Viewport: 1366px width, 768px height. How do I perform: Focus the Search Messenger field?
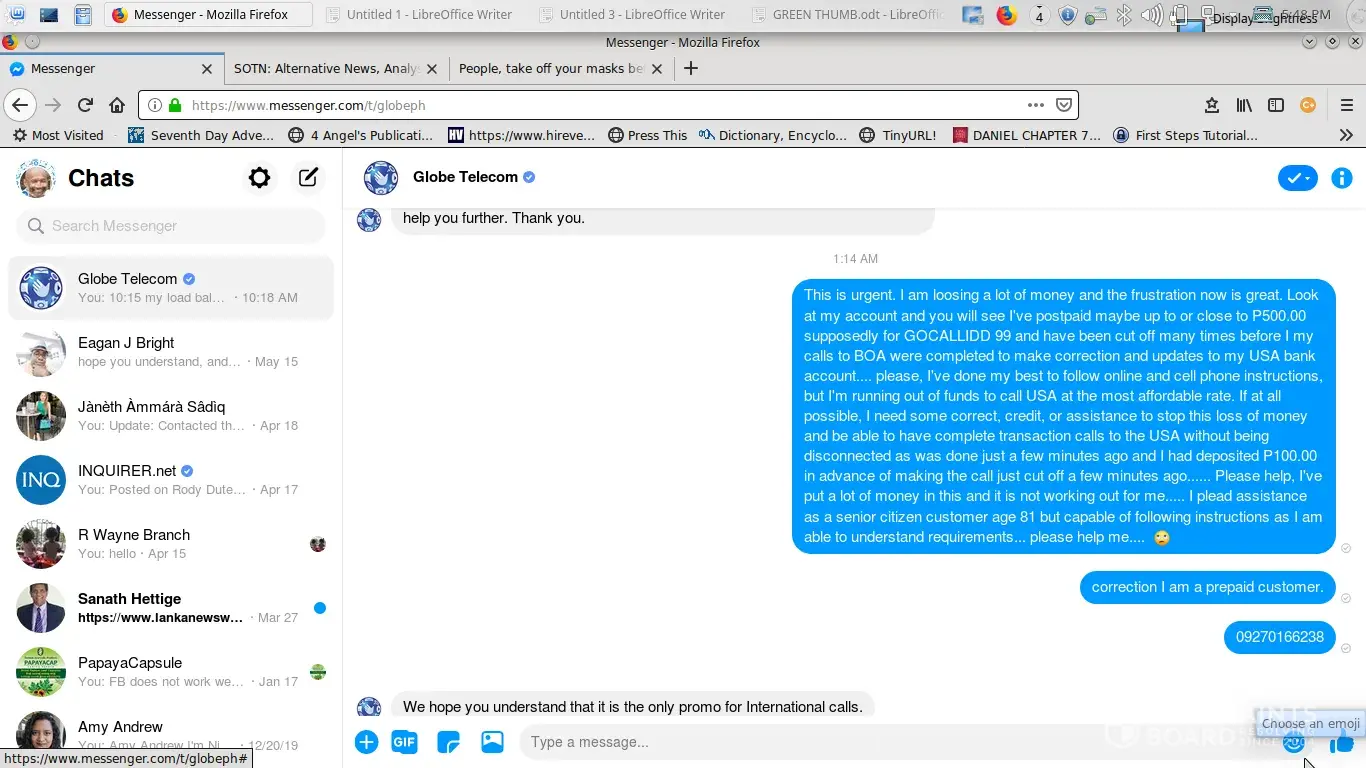tap(171, 226)
